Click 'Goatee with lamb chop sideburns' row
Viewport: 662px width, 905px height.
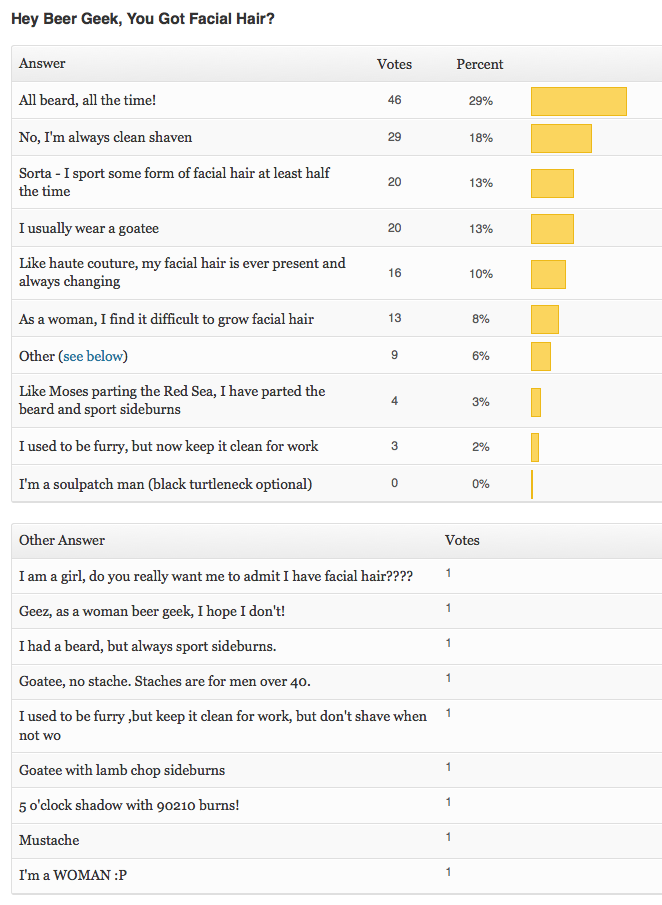122,770
